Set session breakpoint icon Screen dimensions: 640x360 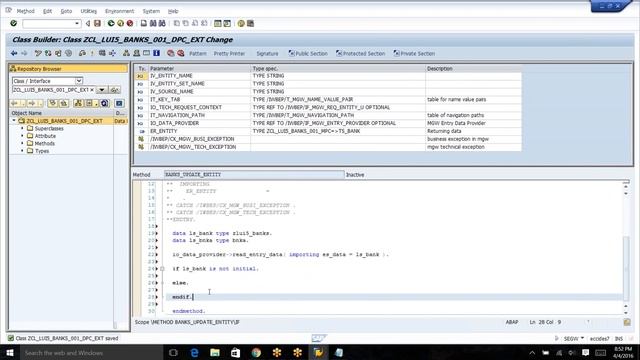click(171, 53)
